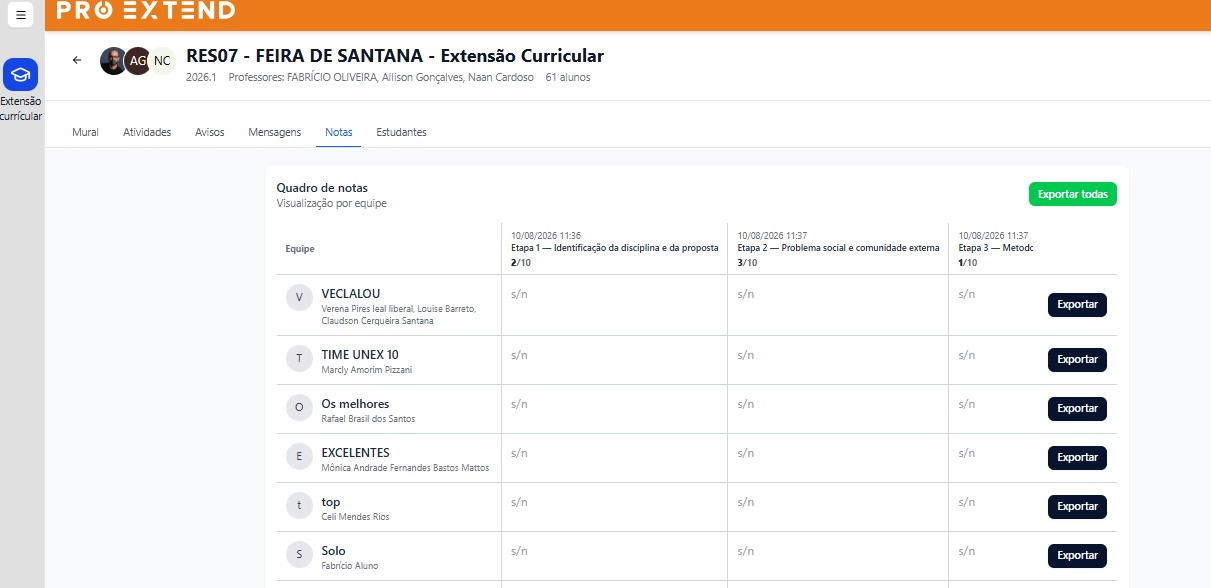Click member name Marcly Amorim Pizzani
The height and width of the screenshot is (588, 1211).
[x=367, y=370]
